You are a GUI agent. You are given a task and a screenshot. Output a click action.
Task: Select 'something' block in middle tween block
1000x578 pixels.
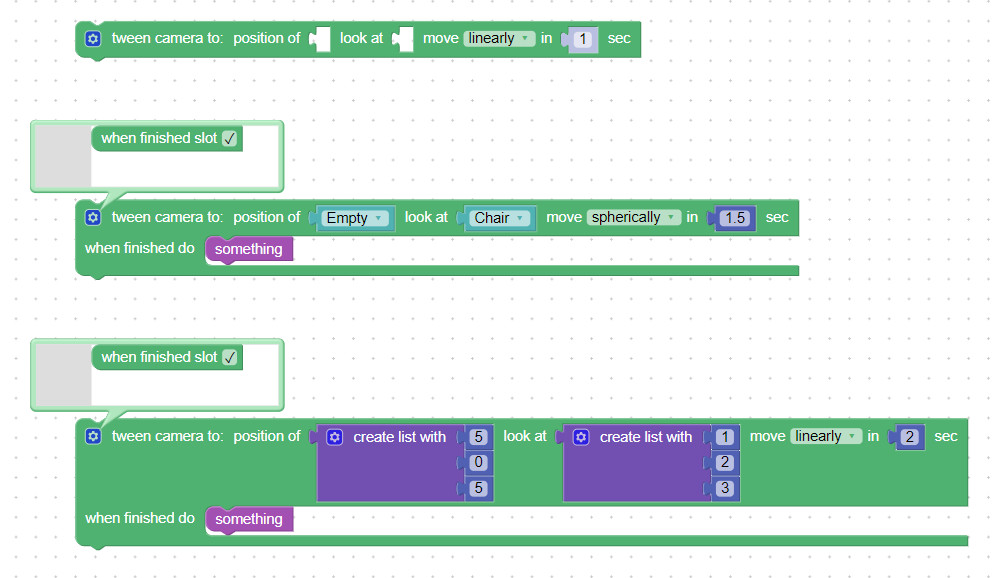(x=249, y=249)
